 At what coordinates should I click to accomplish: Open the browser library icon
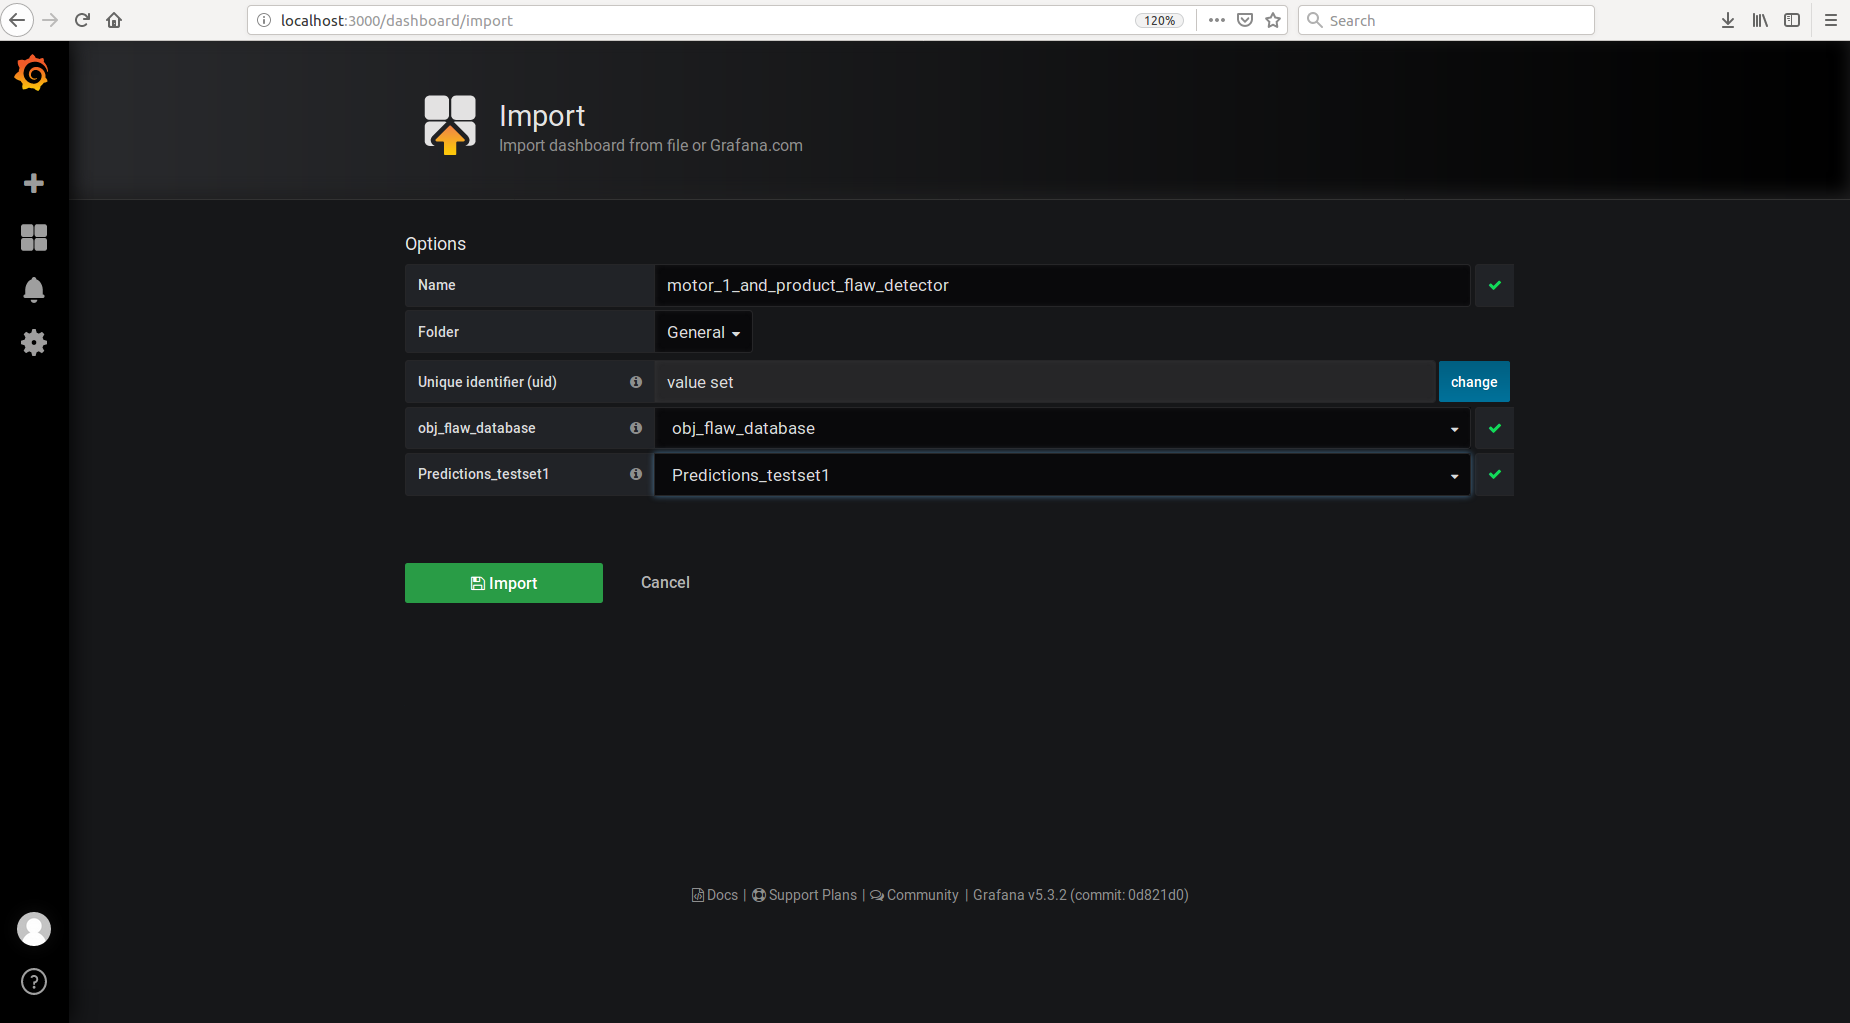click(x=1760, y=20)
